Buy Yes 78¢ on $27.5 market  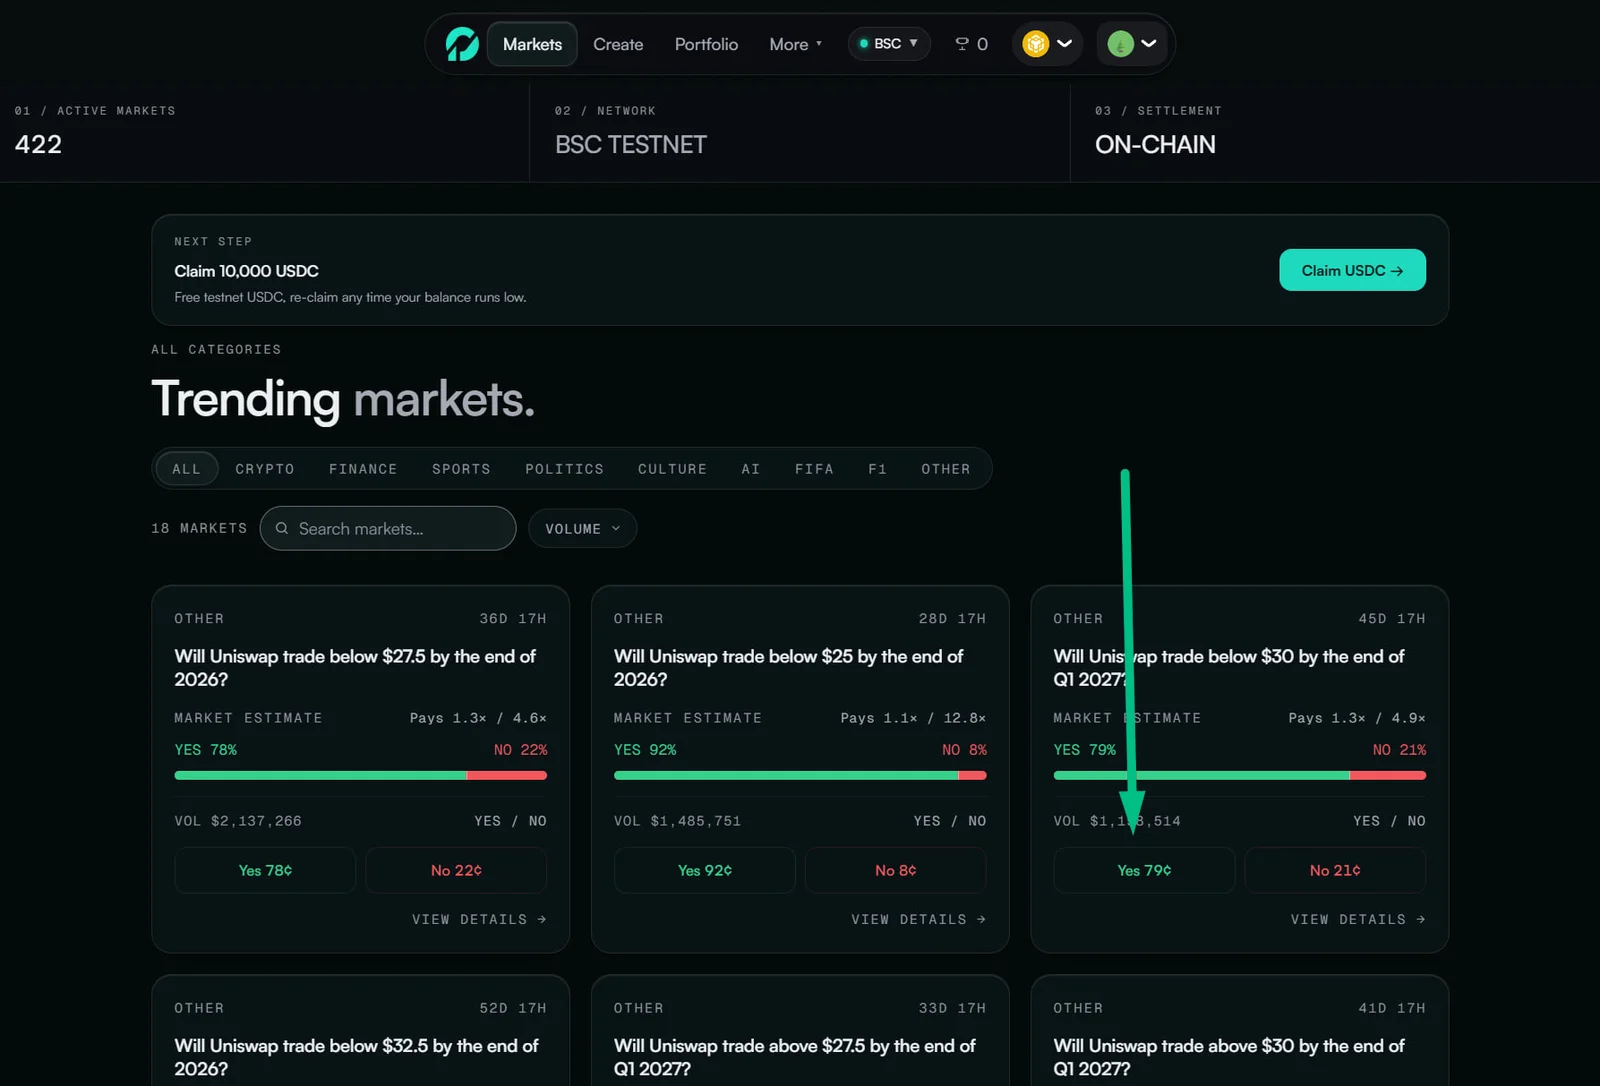(265, 870)
